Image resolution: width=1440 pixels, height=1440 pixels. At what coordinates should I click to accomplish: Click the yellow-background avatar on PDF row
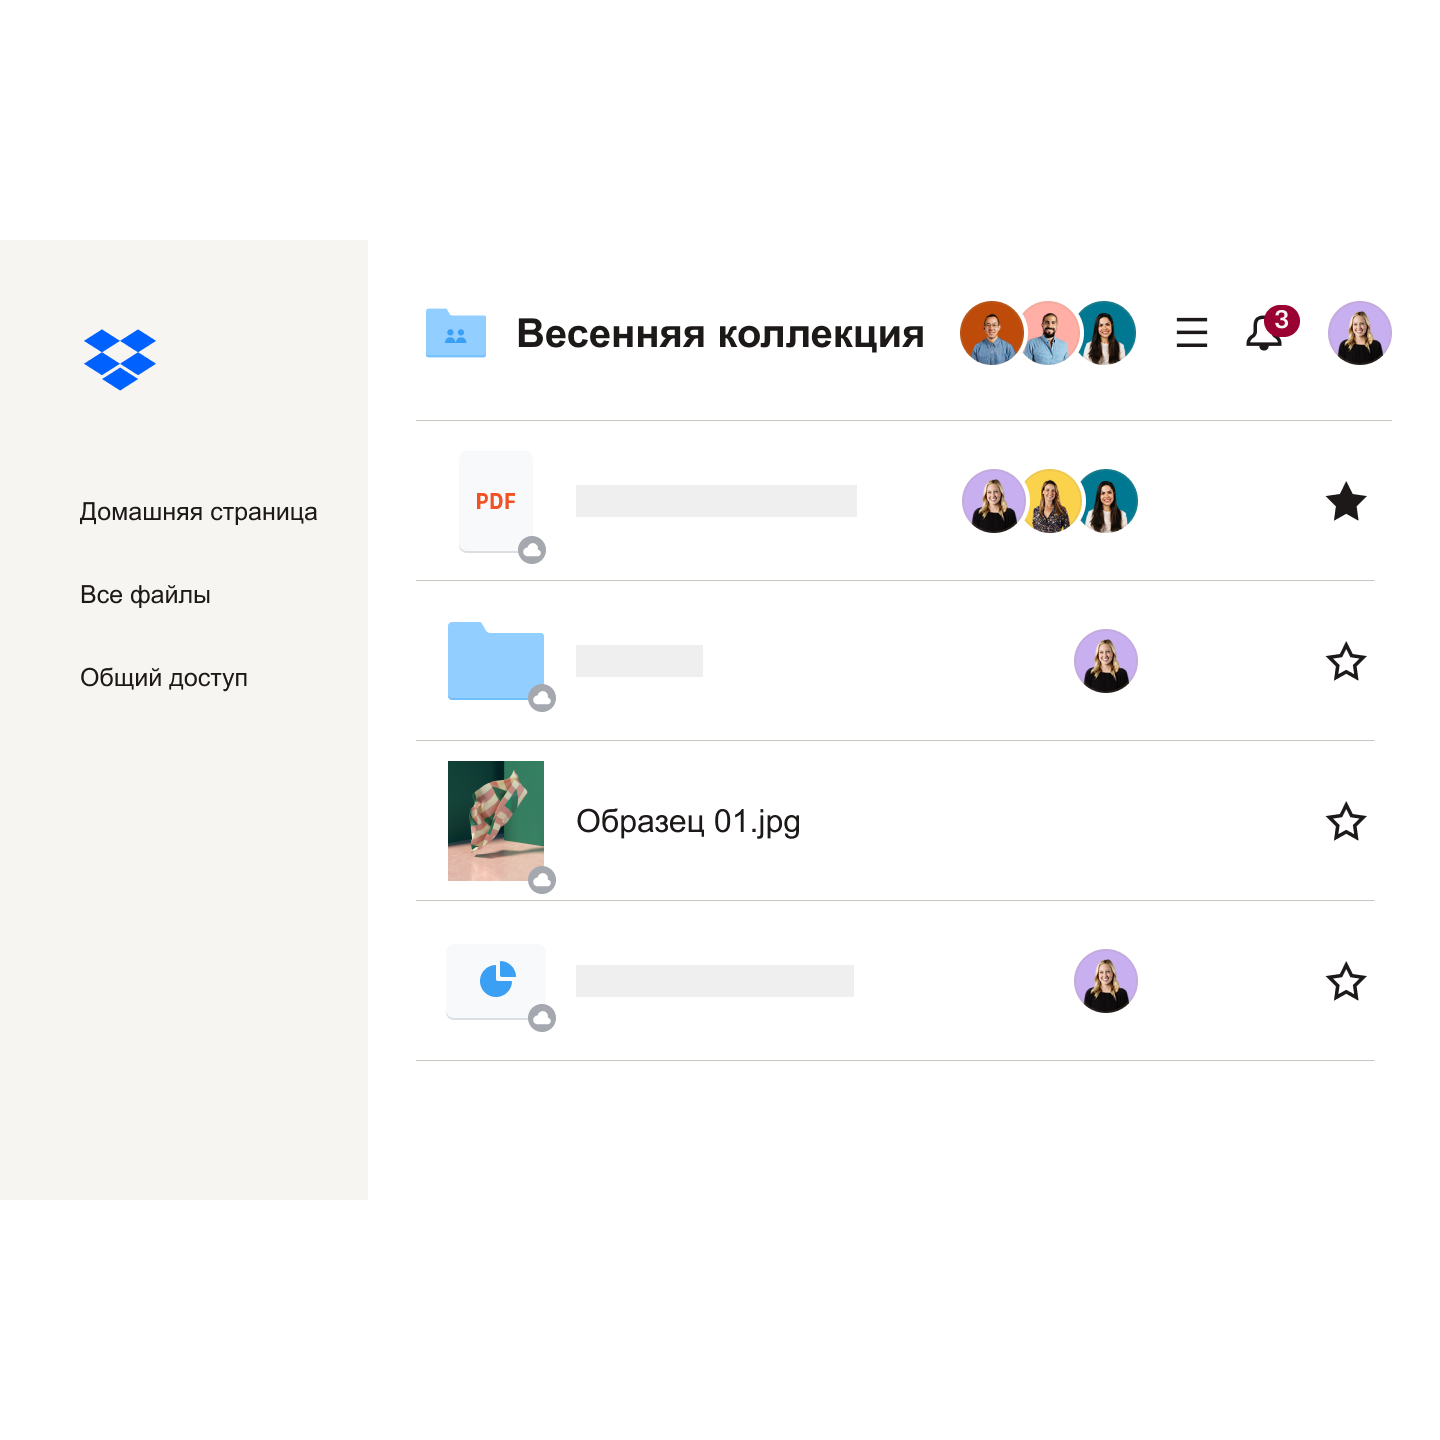point(1051,501)
